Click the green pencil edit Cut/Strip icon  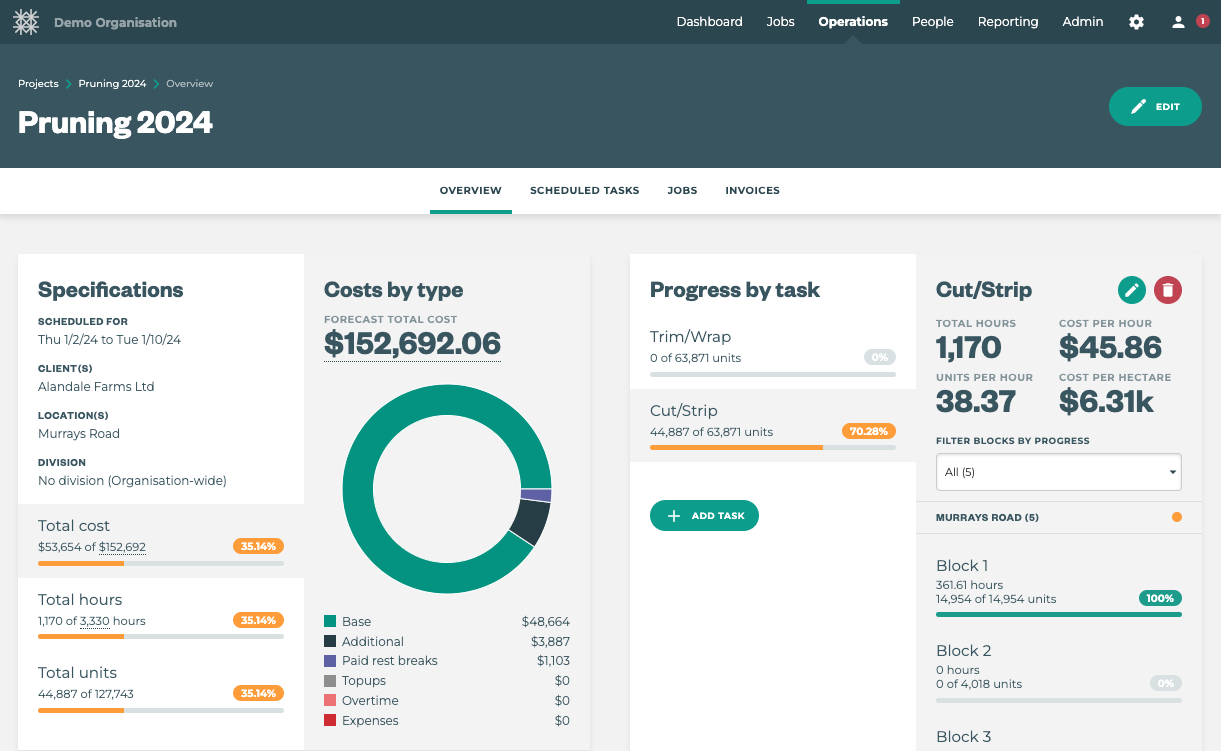click(x=1132, y=290)
